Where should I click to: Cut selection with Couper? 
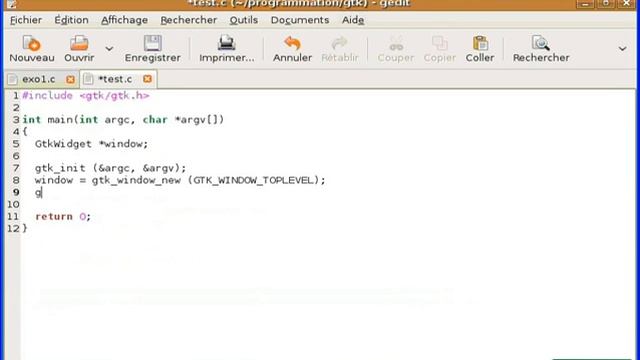[x=396, y=49]
